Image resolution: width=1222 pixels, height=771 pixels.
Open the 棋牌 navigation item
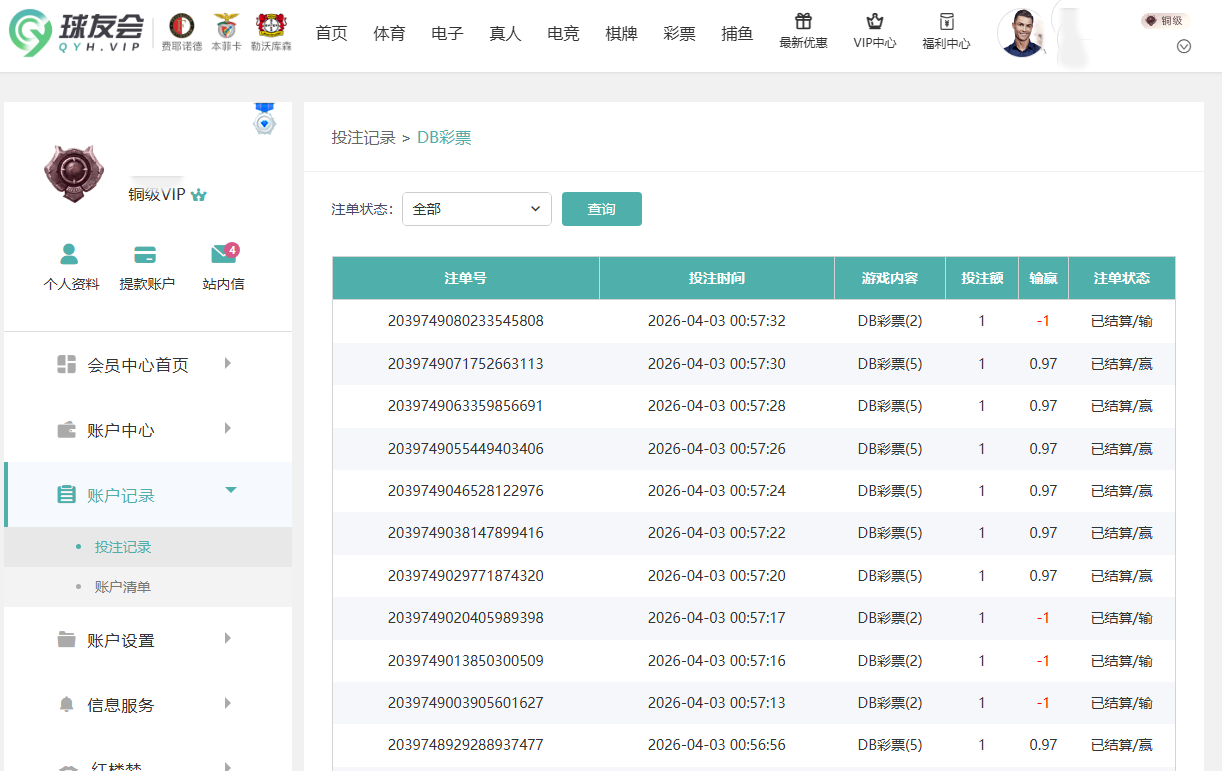coord(621,32)
